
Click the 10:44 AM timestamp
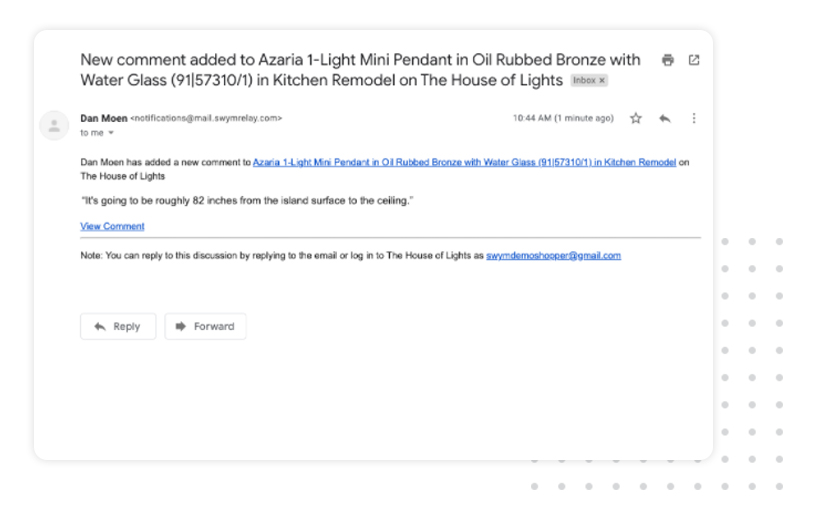click(x=563, y=118)
